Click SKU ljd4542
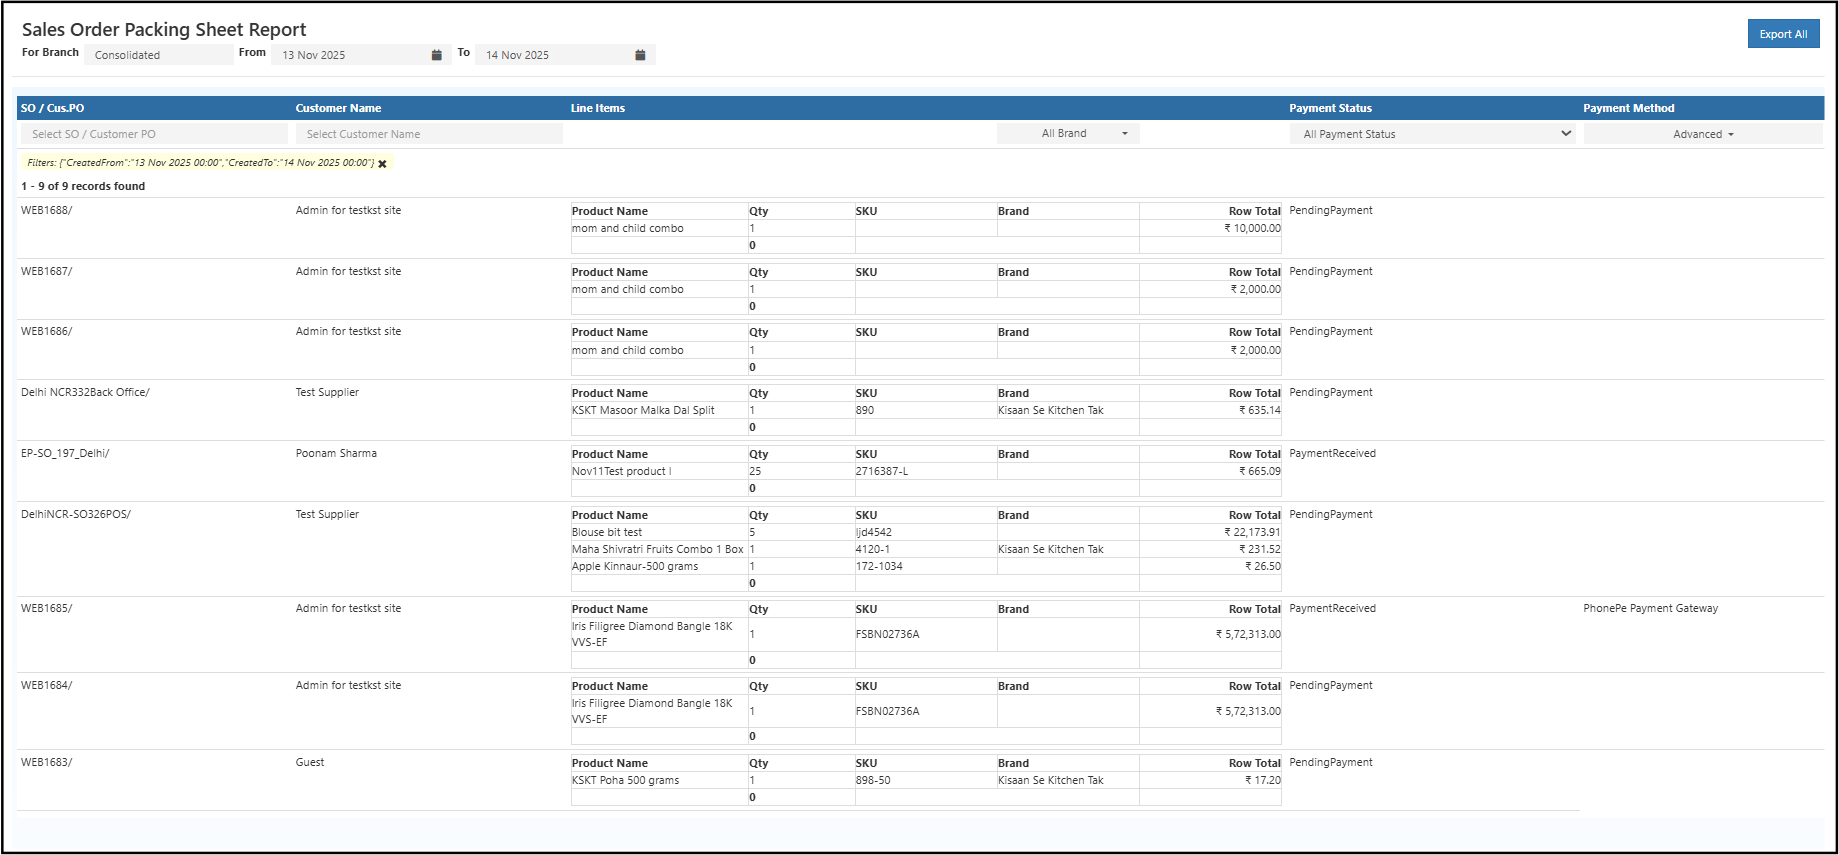Screen dimensions: 1839x855 (874, 532)
